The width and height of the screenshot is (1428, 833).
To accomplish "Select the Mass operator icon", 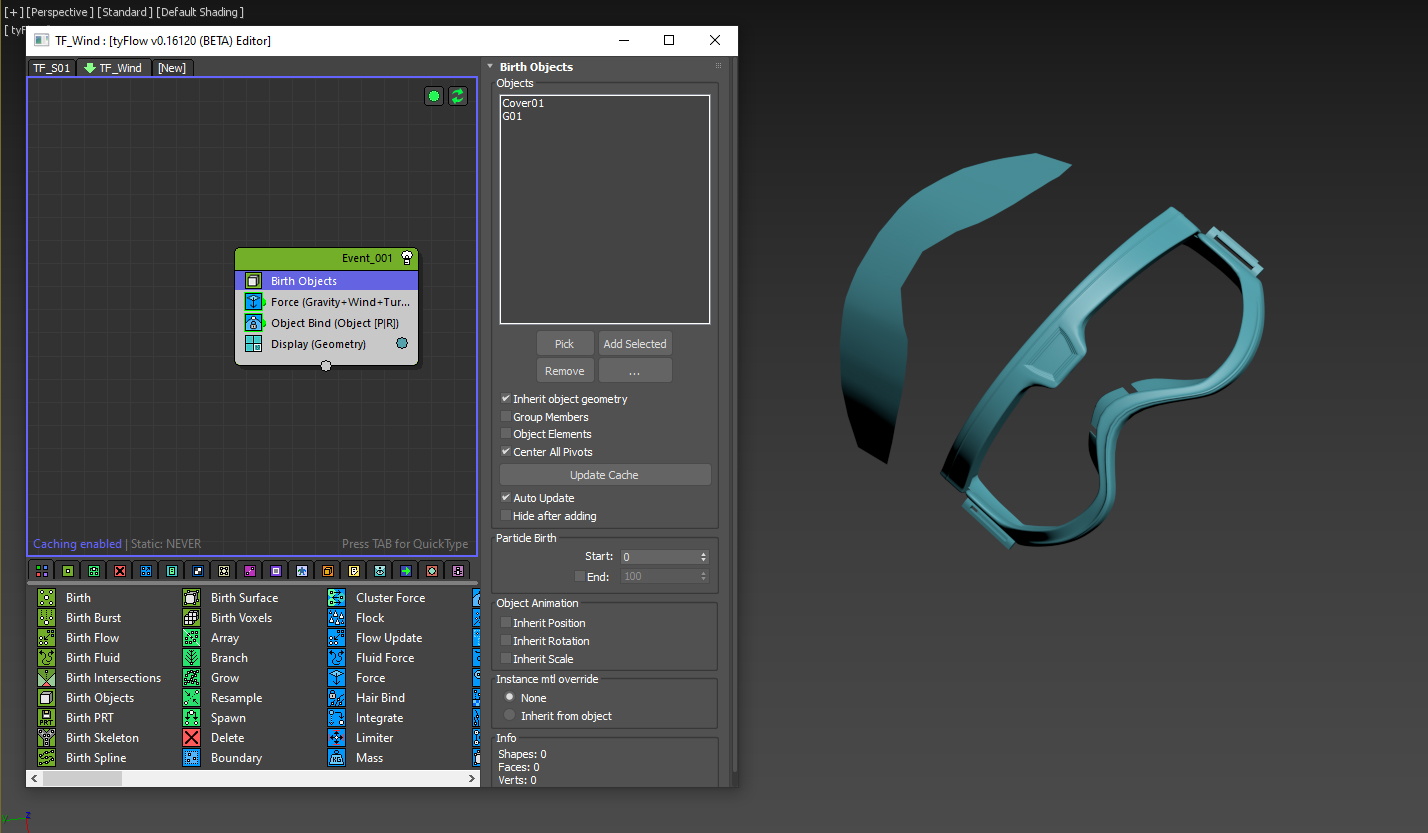I will pyautogui.click(x=337, y=757).
